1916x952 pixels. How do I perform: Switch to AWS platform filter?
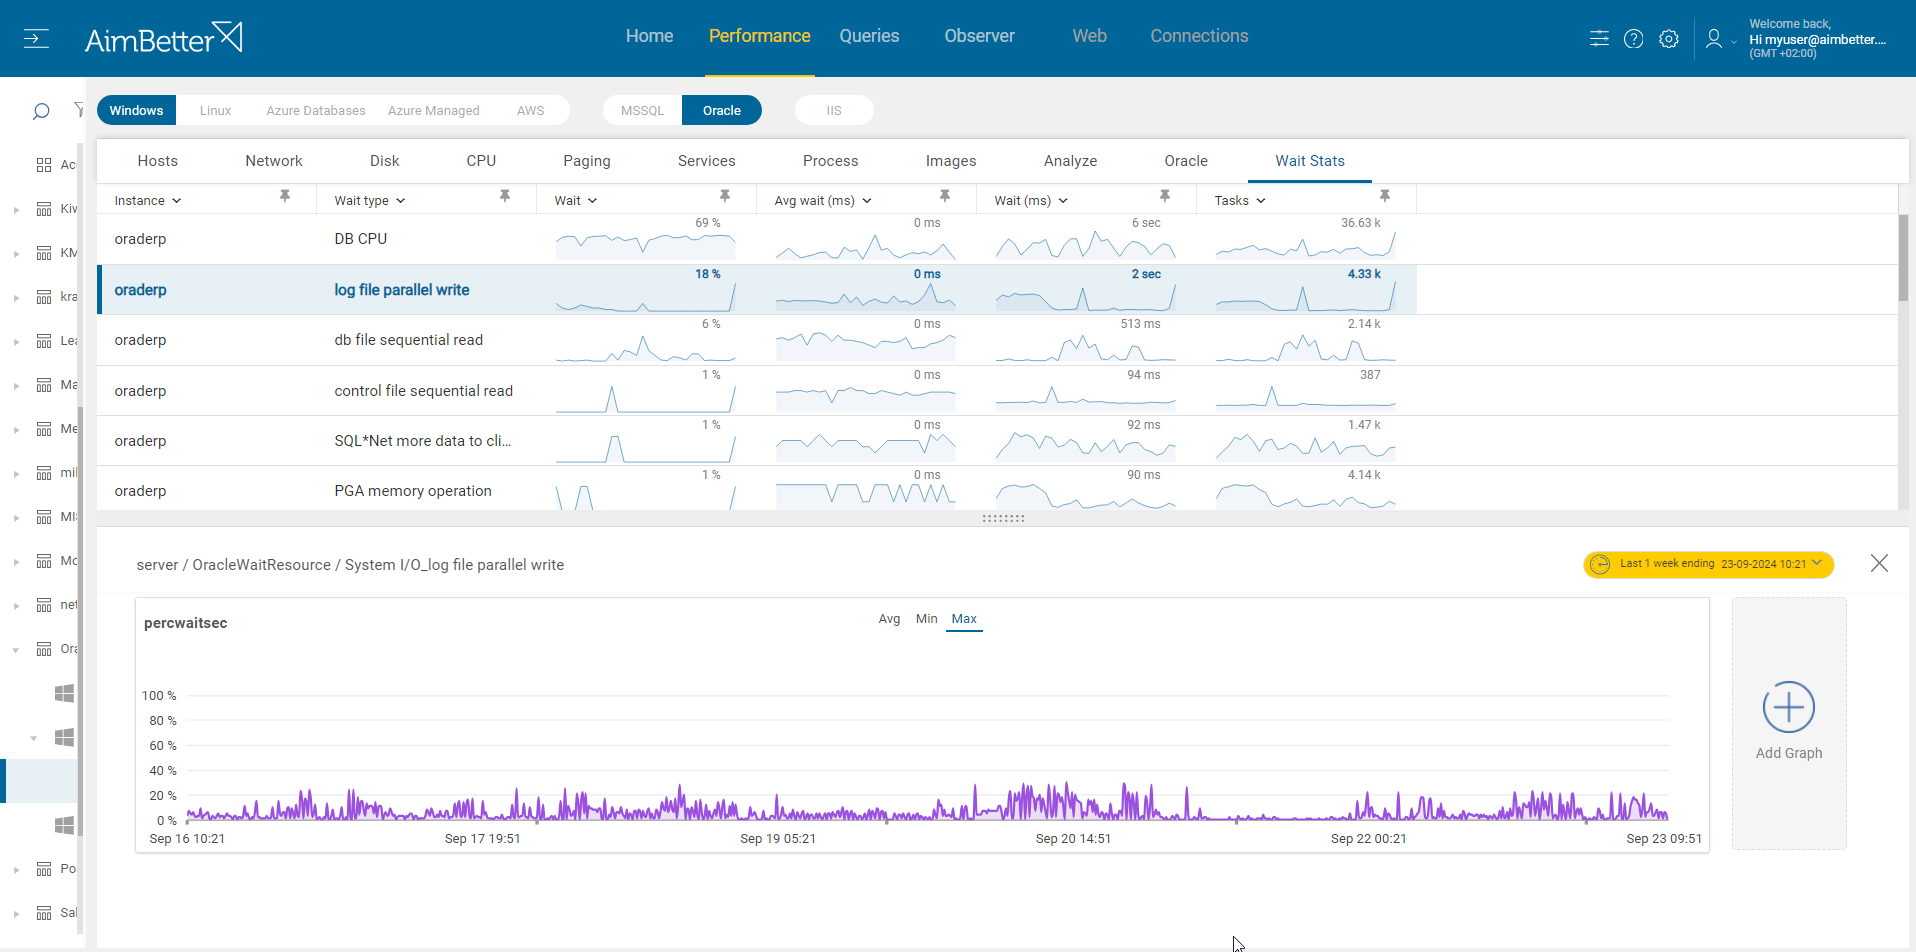[x=530, y=110]
